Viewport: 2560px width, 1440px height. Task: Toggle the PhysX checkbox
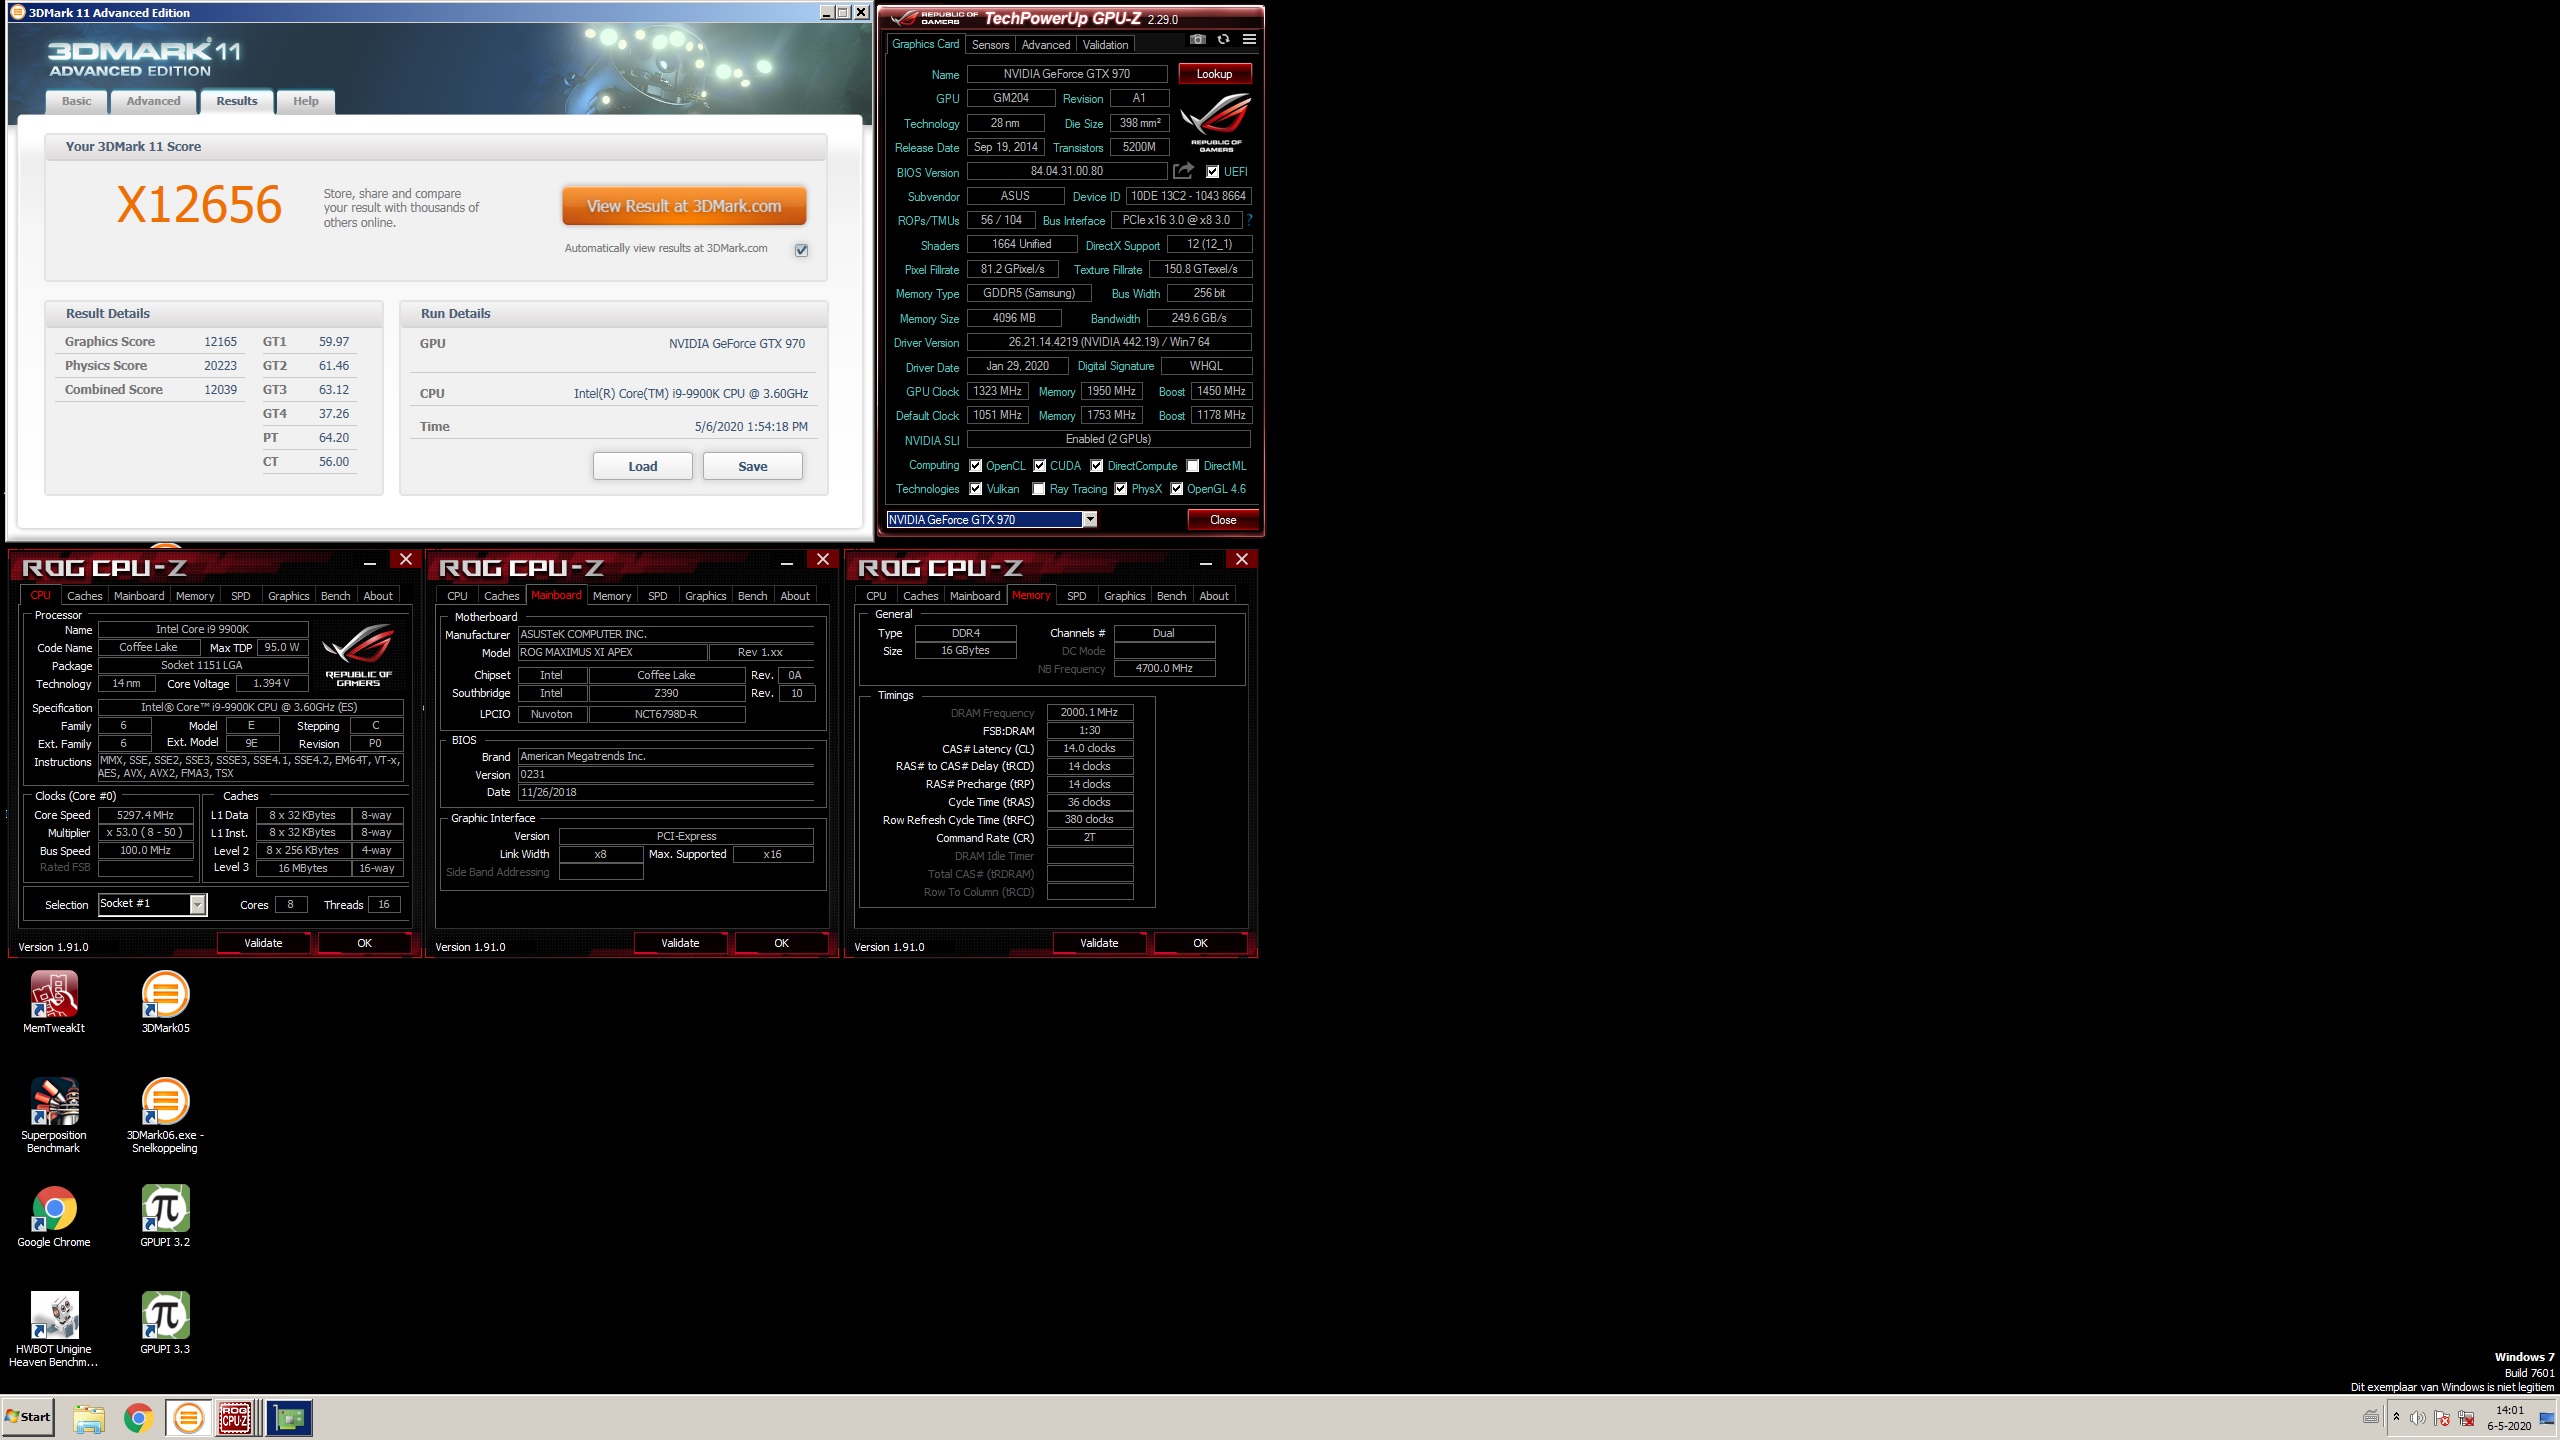click(x=1120, y=489)
